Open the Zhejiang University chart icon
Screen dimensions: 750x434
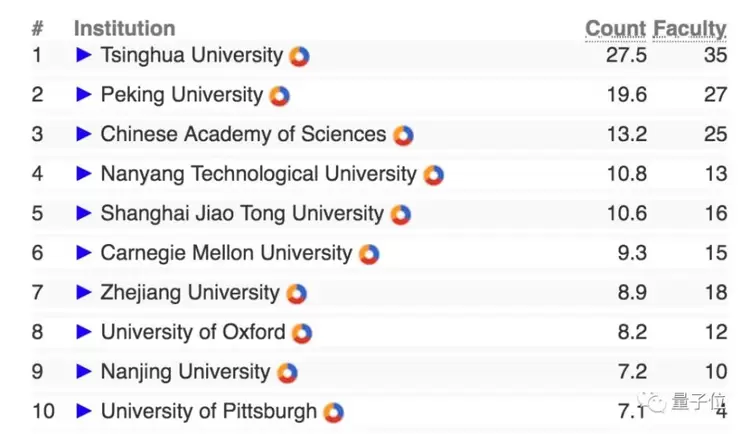tap(296, 294)
